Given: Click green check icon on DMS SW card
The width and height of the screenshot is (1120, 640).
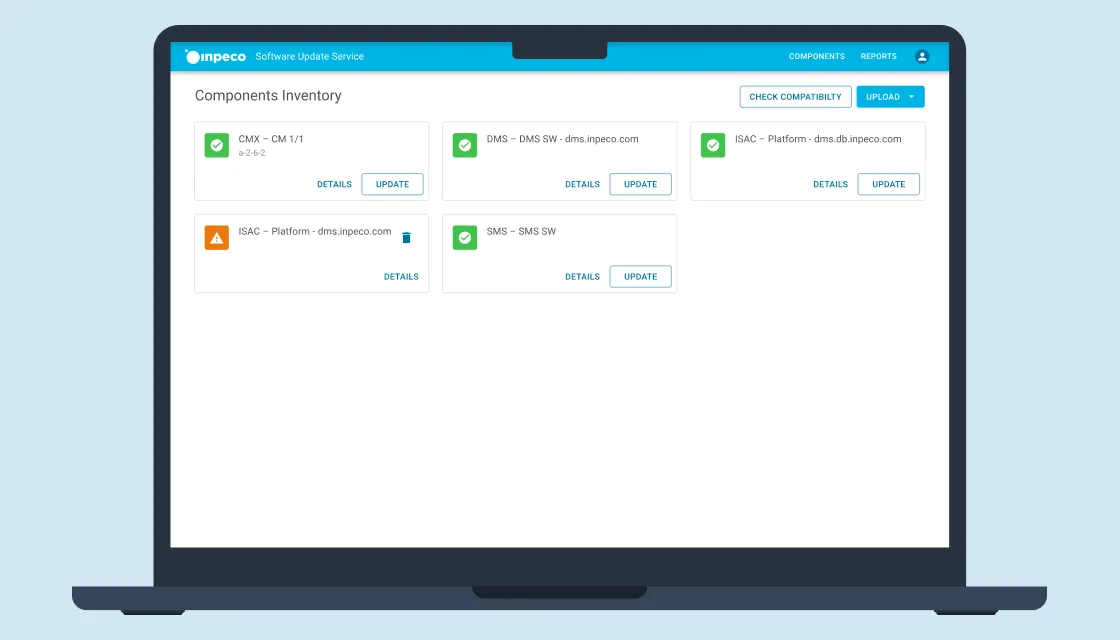Looking at the screenshot, I should pyautogui.click(x=465, y=145).
